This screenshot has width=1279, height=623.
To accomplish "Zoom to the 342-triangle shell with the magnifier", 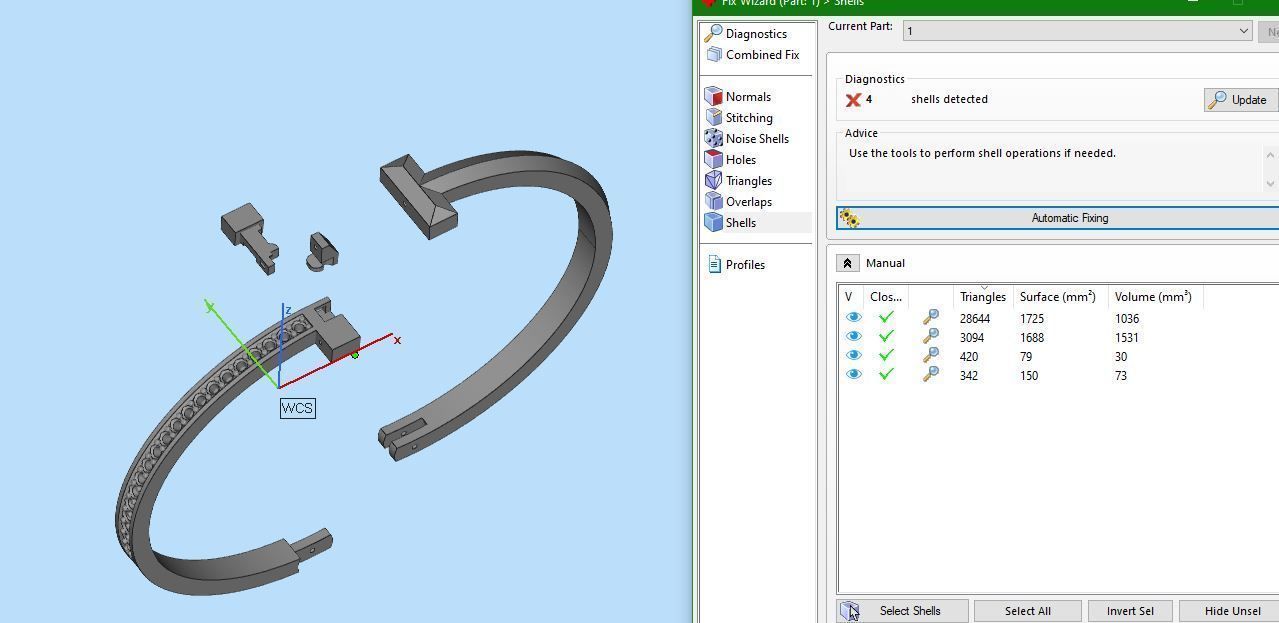I will (930, 375).
